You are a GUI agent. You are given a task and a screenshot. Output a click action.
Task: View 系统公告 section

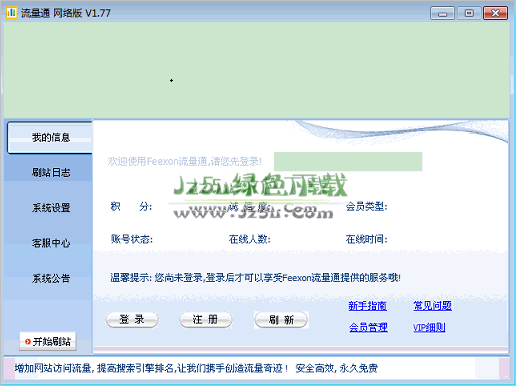tap(51, 278)
